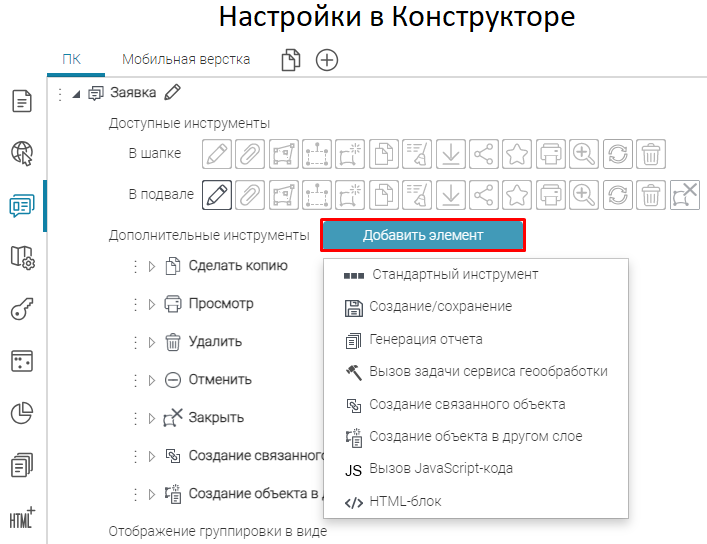This screenshot has width=707, height=544.
Task: Toggle the star favorite tool in В шапке row
Action: (517, 154)
